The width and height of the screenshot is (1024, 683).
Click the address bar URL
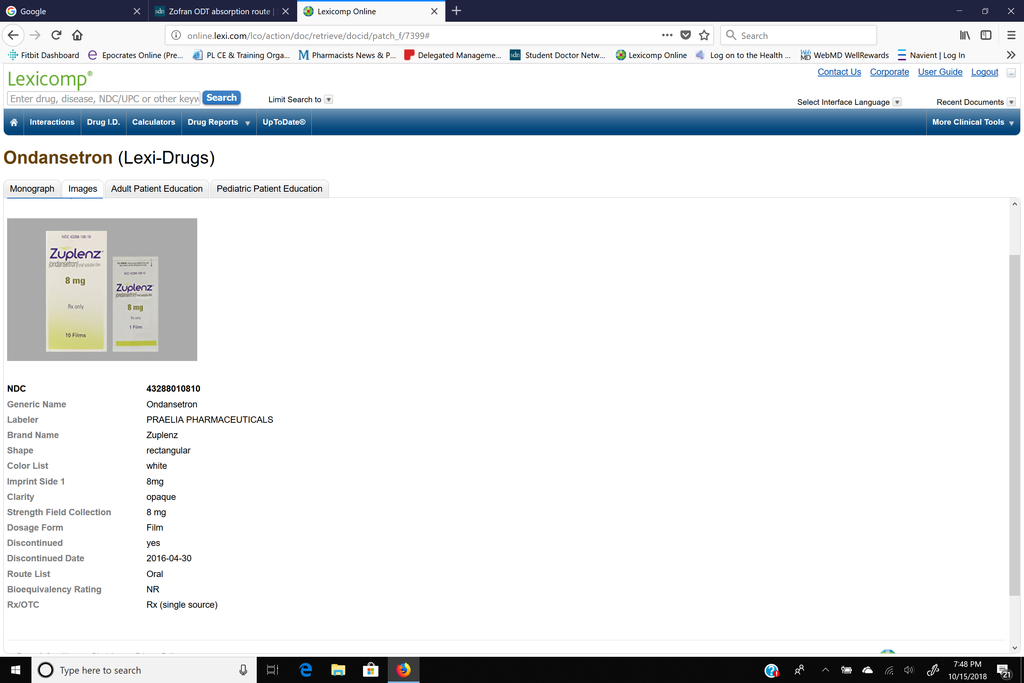click(x=308, y=35)
